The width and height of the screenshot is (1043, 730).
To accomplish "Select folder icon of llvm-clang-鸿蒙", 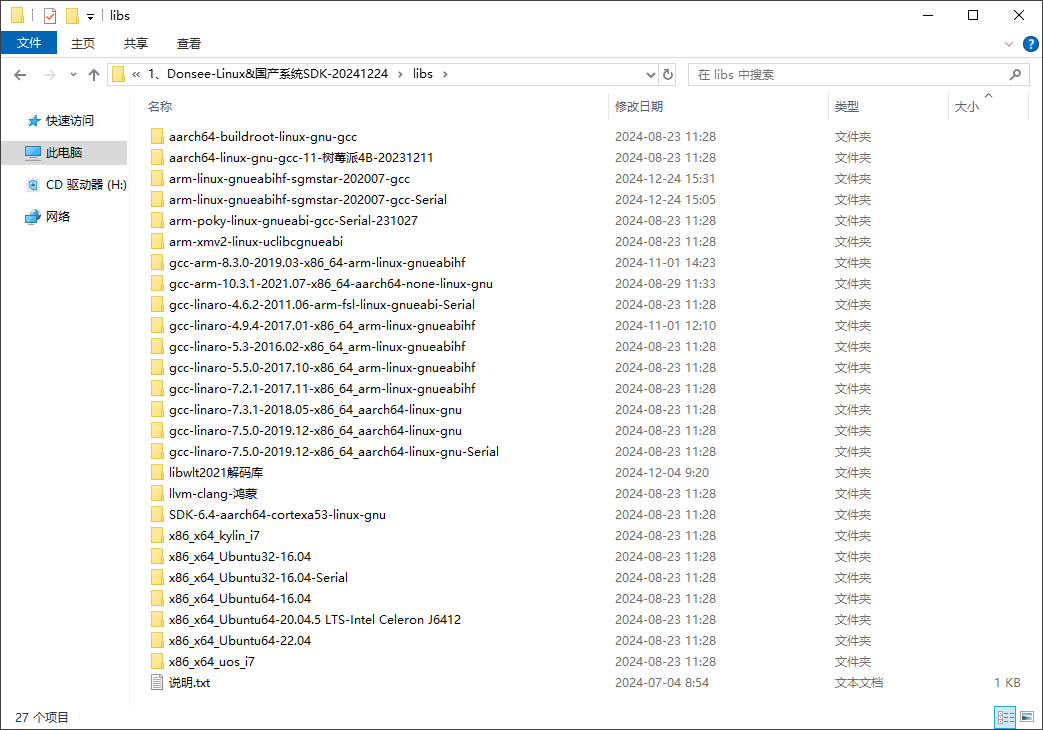I will coord(157,494).
